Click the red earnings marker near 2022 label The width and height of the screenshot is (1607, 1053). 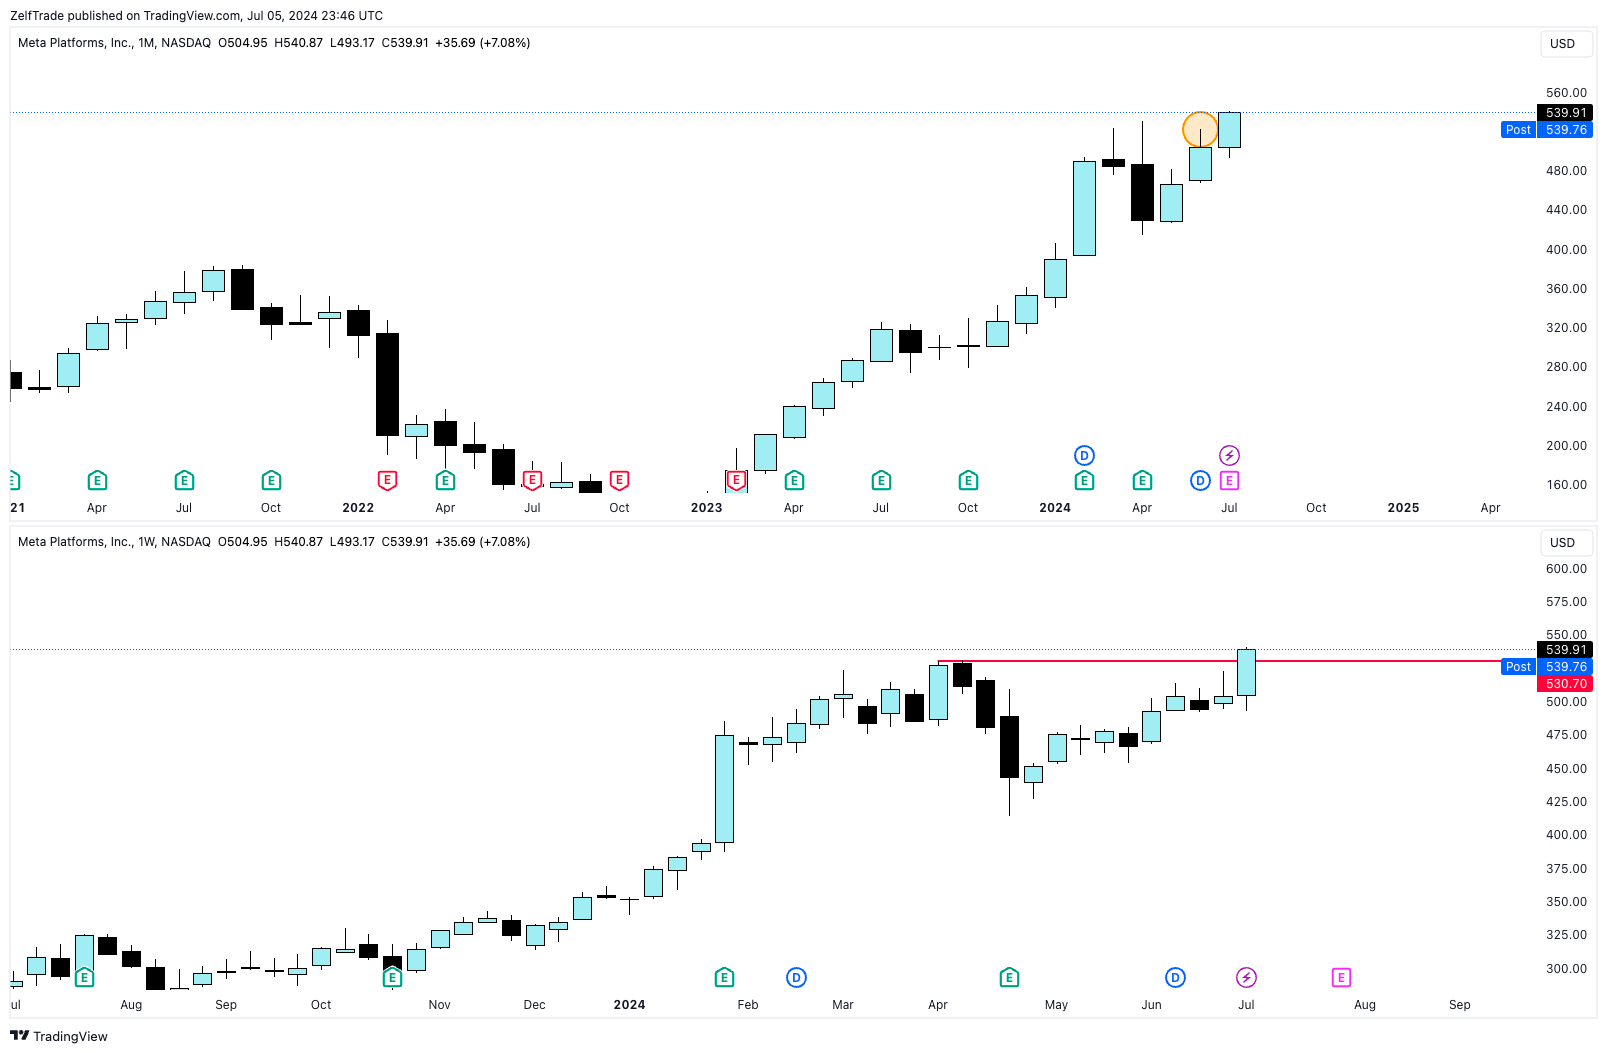387,481
